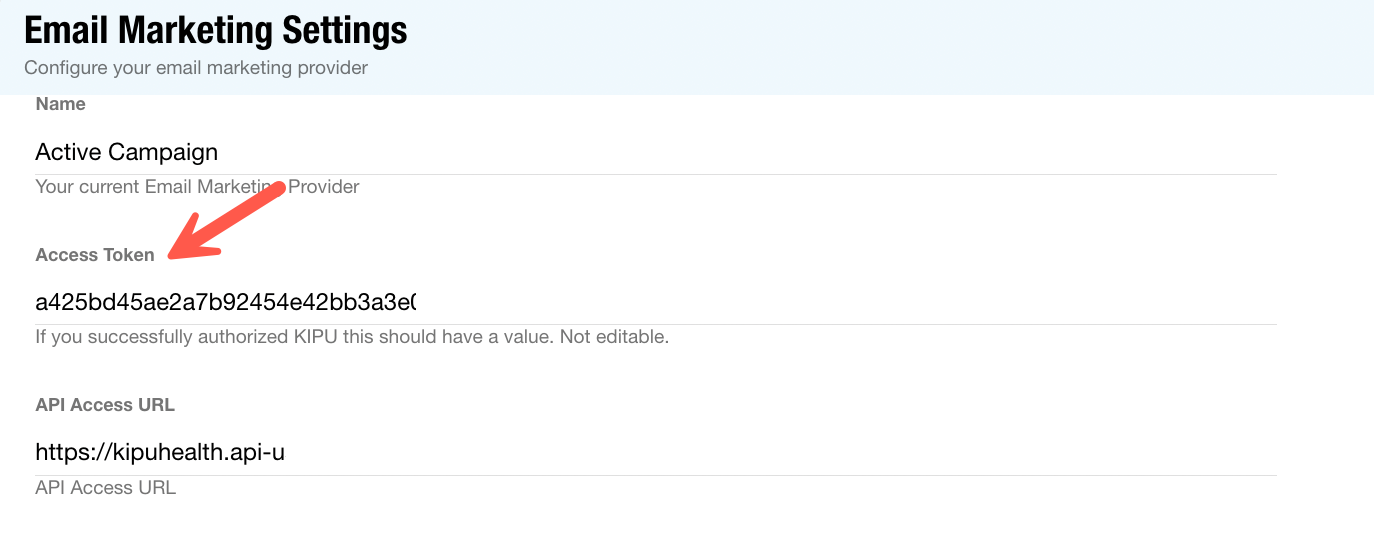The width and height of the screenshot is (1374, 542).
Task: Click the https://kipuhealth.api-u URL text
Action: [x=160, y=453]
